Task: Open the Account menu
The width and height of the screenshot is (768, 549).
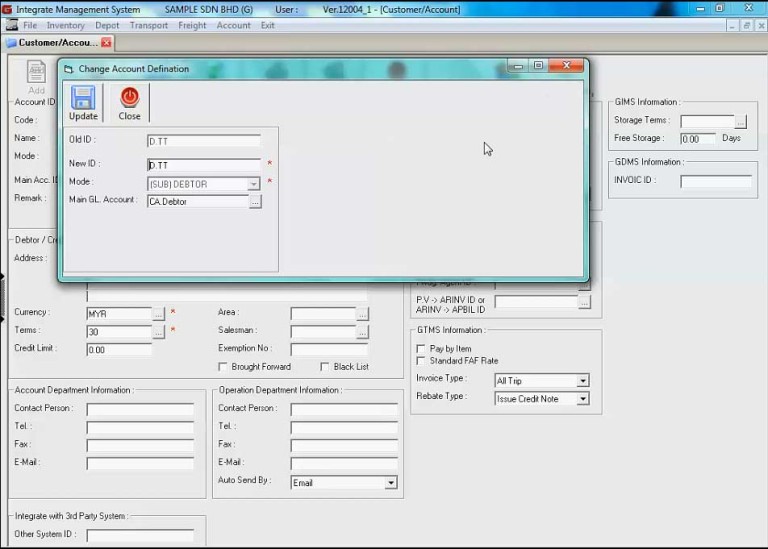Action: 234,25
